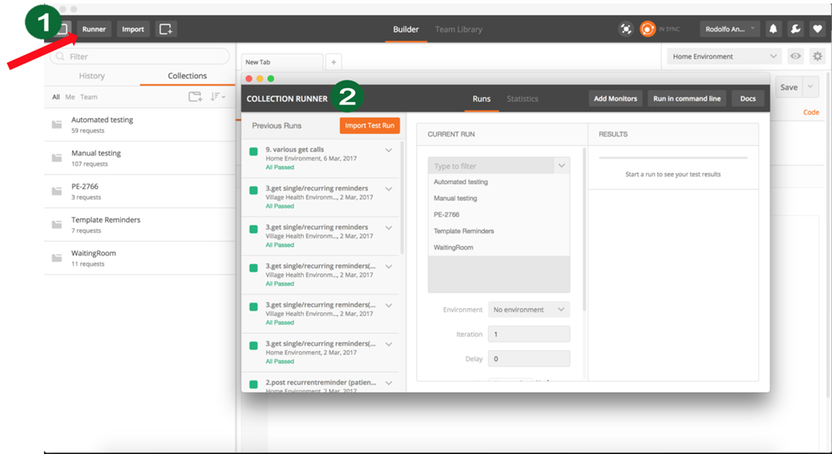Choose Template Reminders in the runner list
832x454 pixels.
(x=499, y=231)
